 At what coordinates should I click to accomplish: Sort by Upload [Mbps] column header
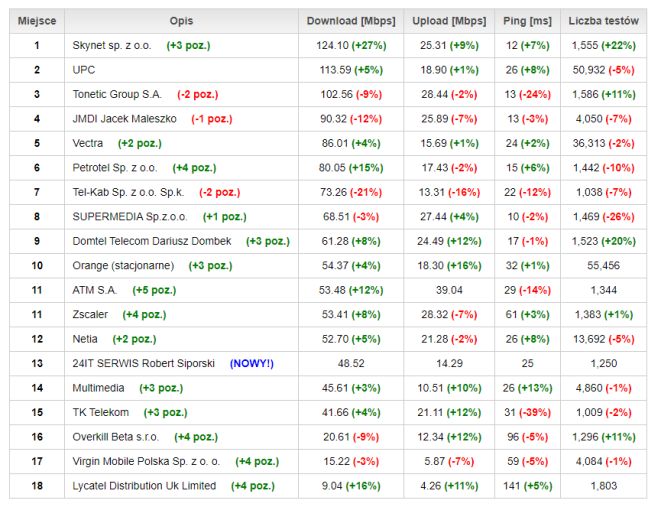point(448,20)
